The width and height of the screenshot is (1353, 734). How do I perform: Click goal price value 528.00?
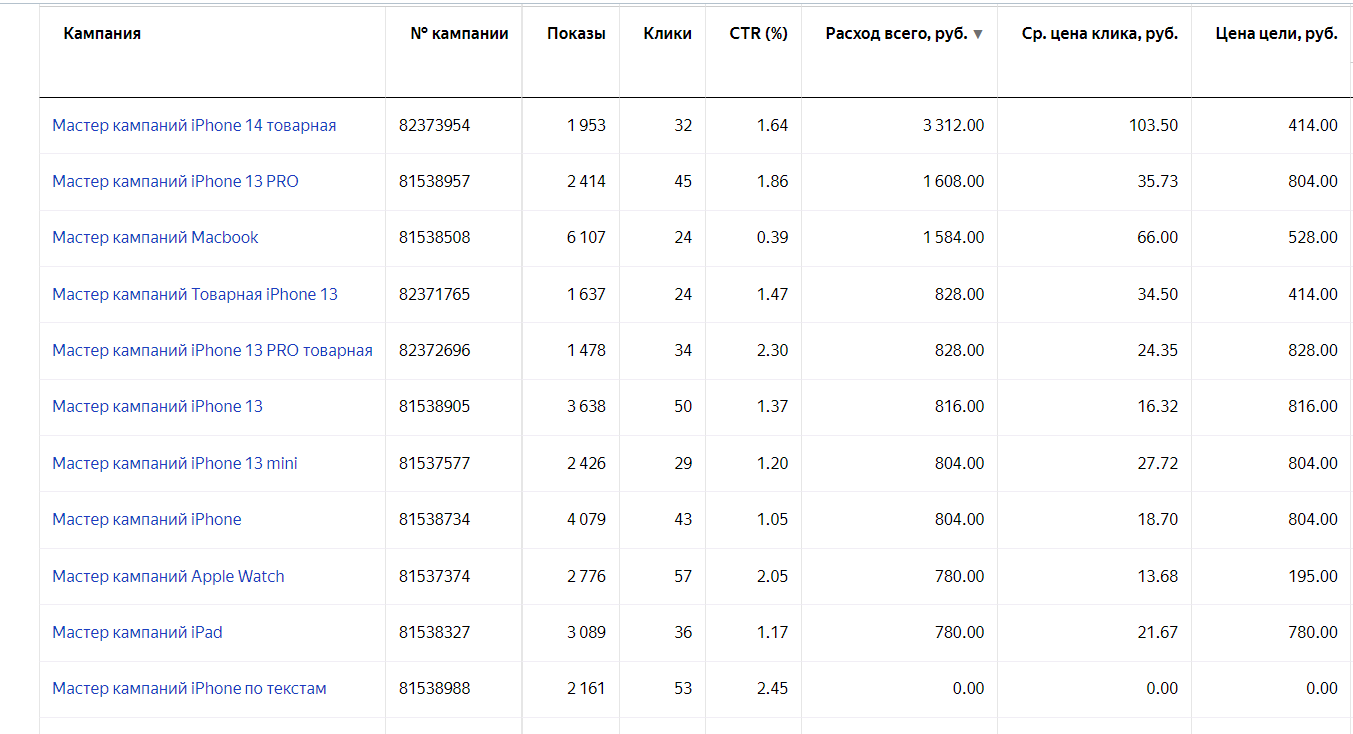(x=1314, y=237)
